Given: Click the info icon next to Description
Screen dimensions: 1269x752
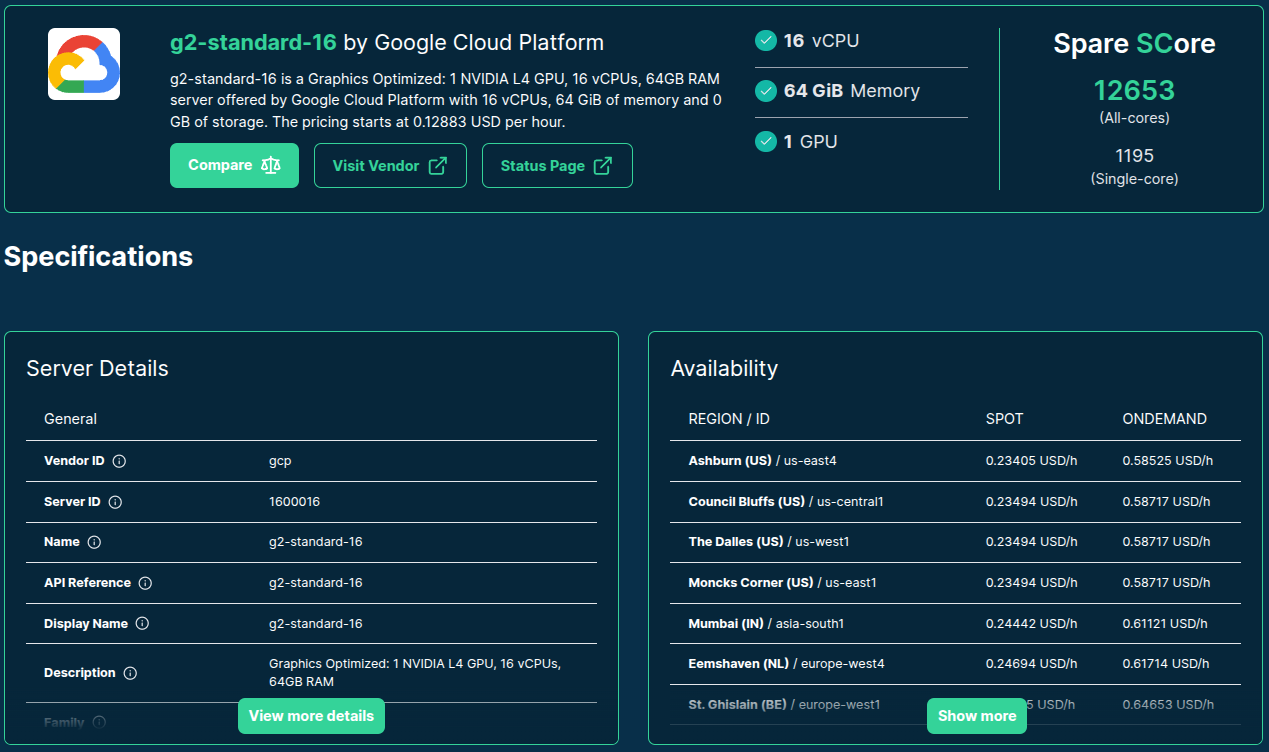Looking at the screenshot, I should (130, 673).
